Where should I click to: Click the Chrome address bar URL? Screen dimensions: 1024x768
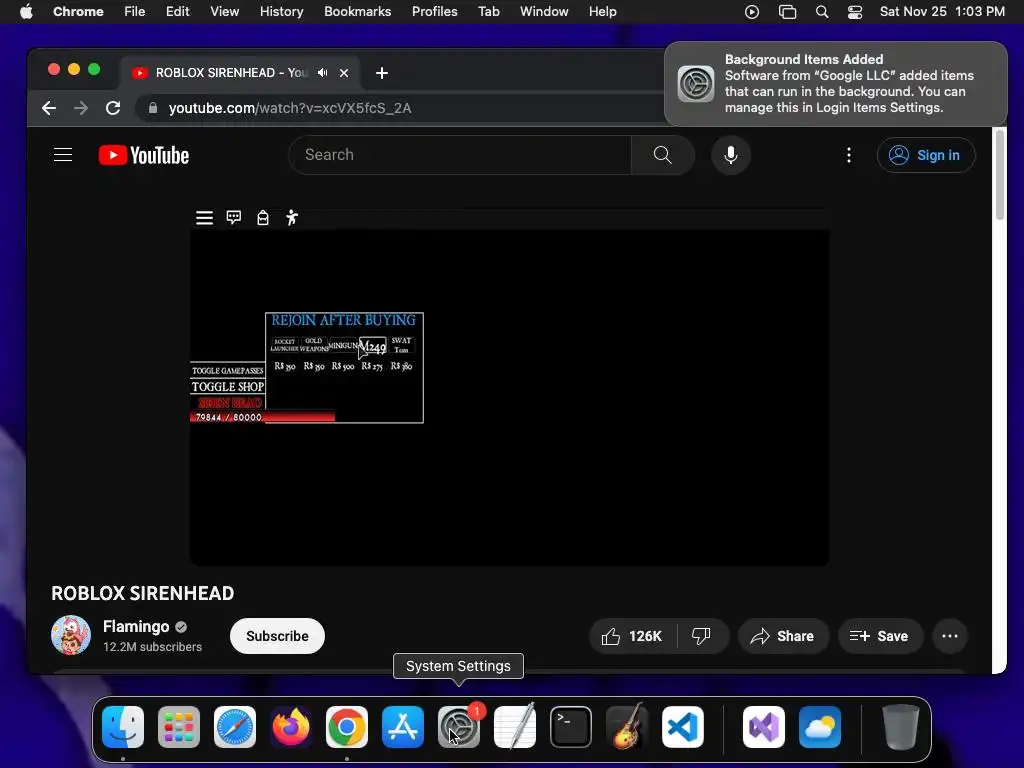pyautogui.click(x=290, y=108)
